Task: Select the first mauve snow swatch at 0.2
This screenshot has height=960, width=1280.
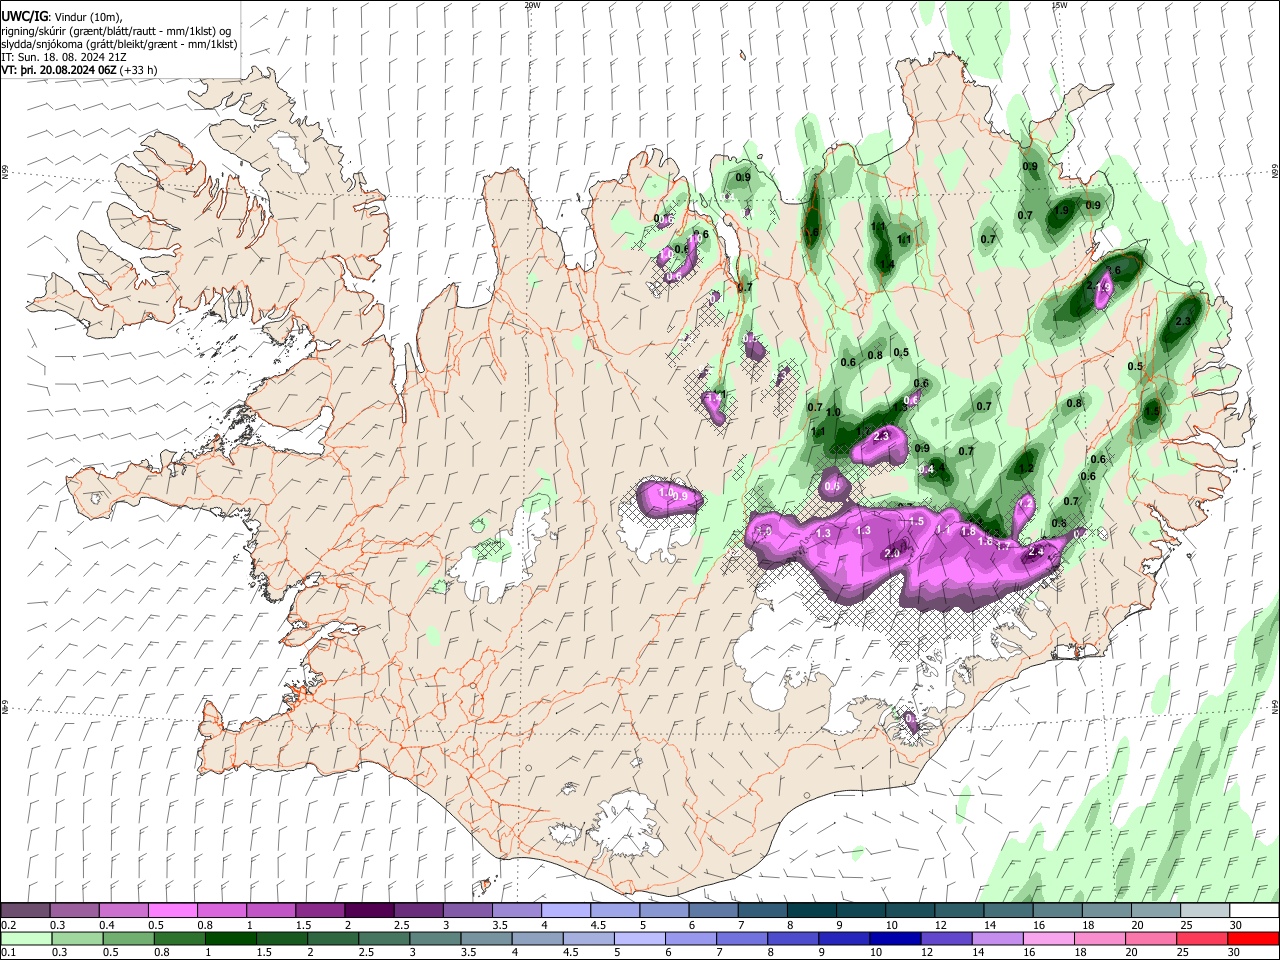Action: pos(25,910)
